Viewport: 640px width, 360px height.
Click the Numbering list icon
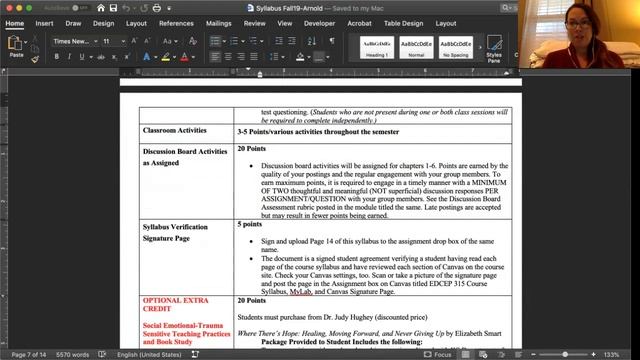click(234, 41)
